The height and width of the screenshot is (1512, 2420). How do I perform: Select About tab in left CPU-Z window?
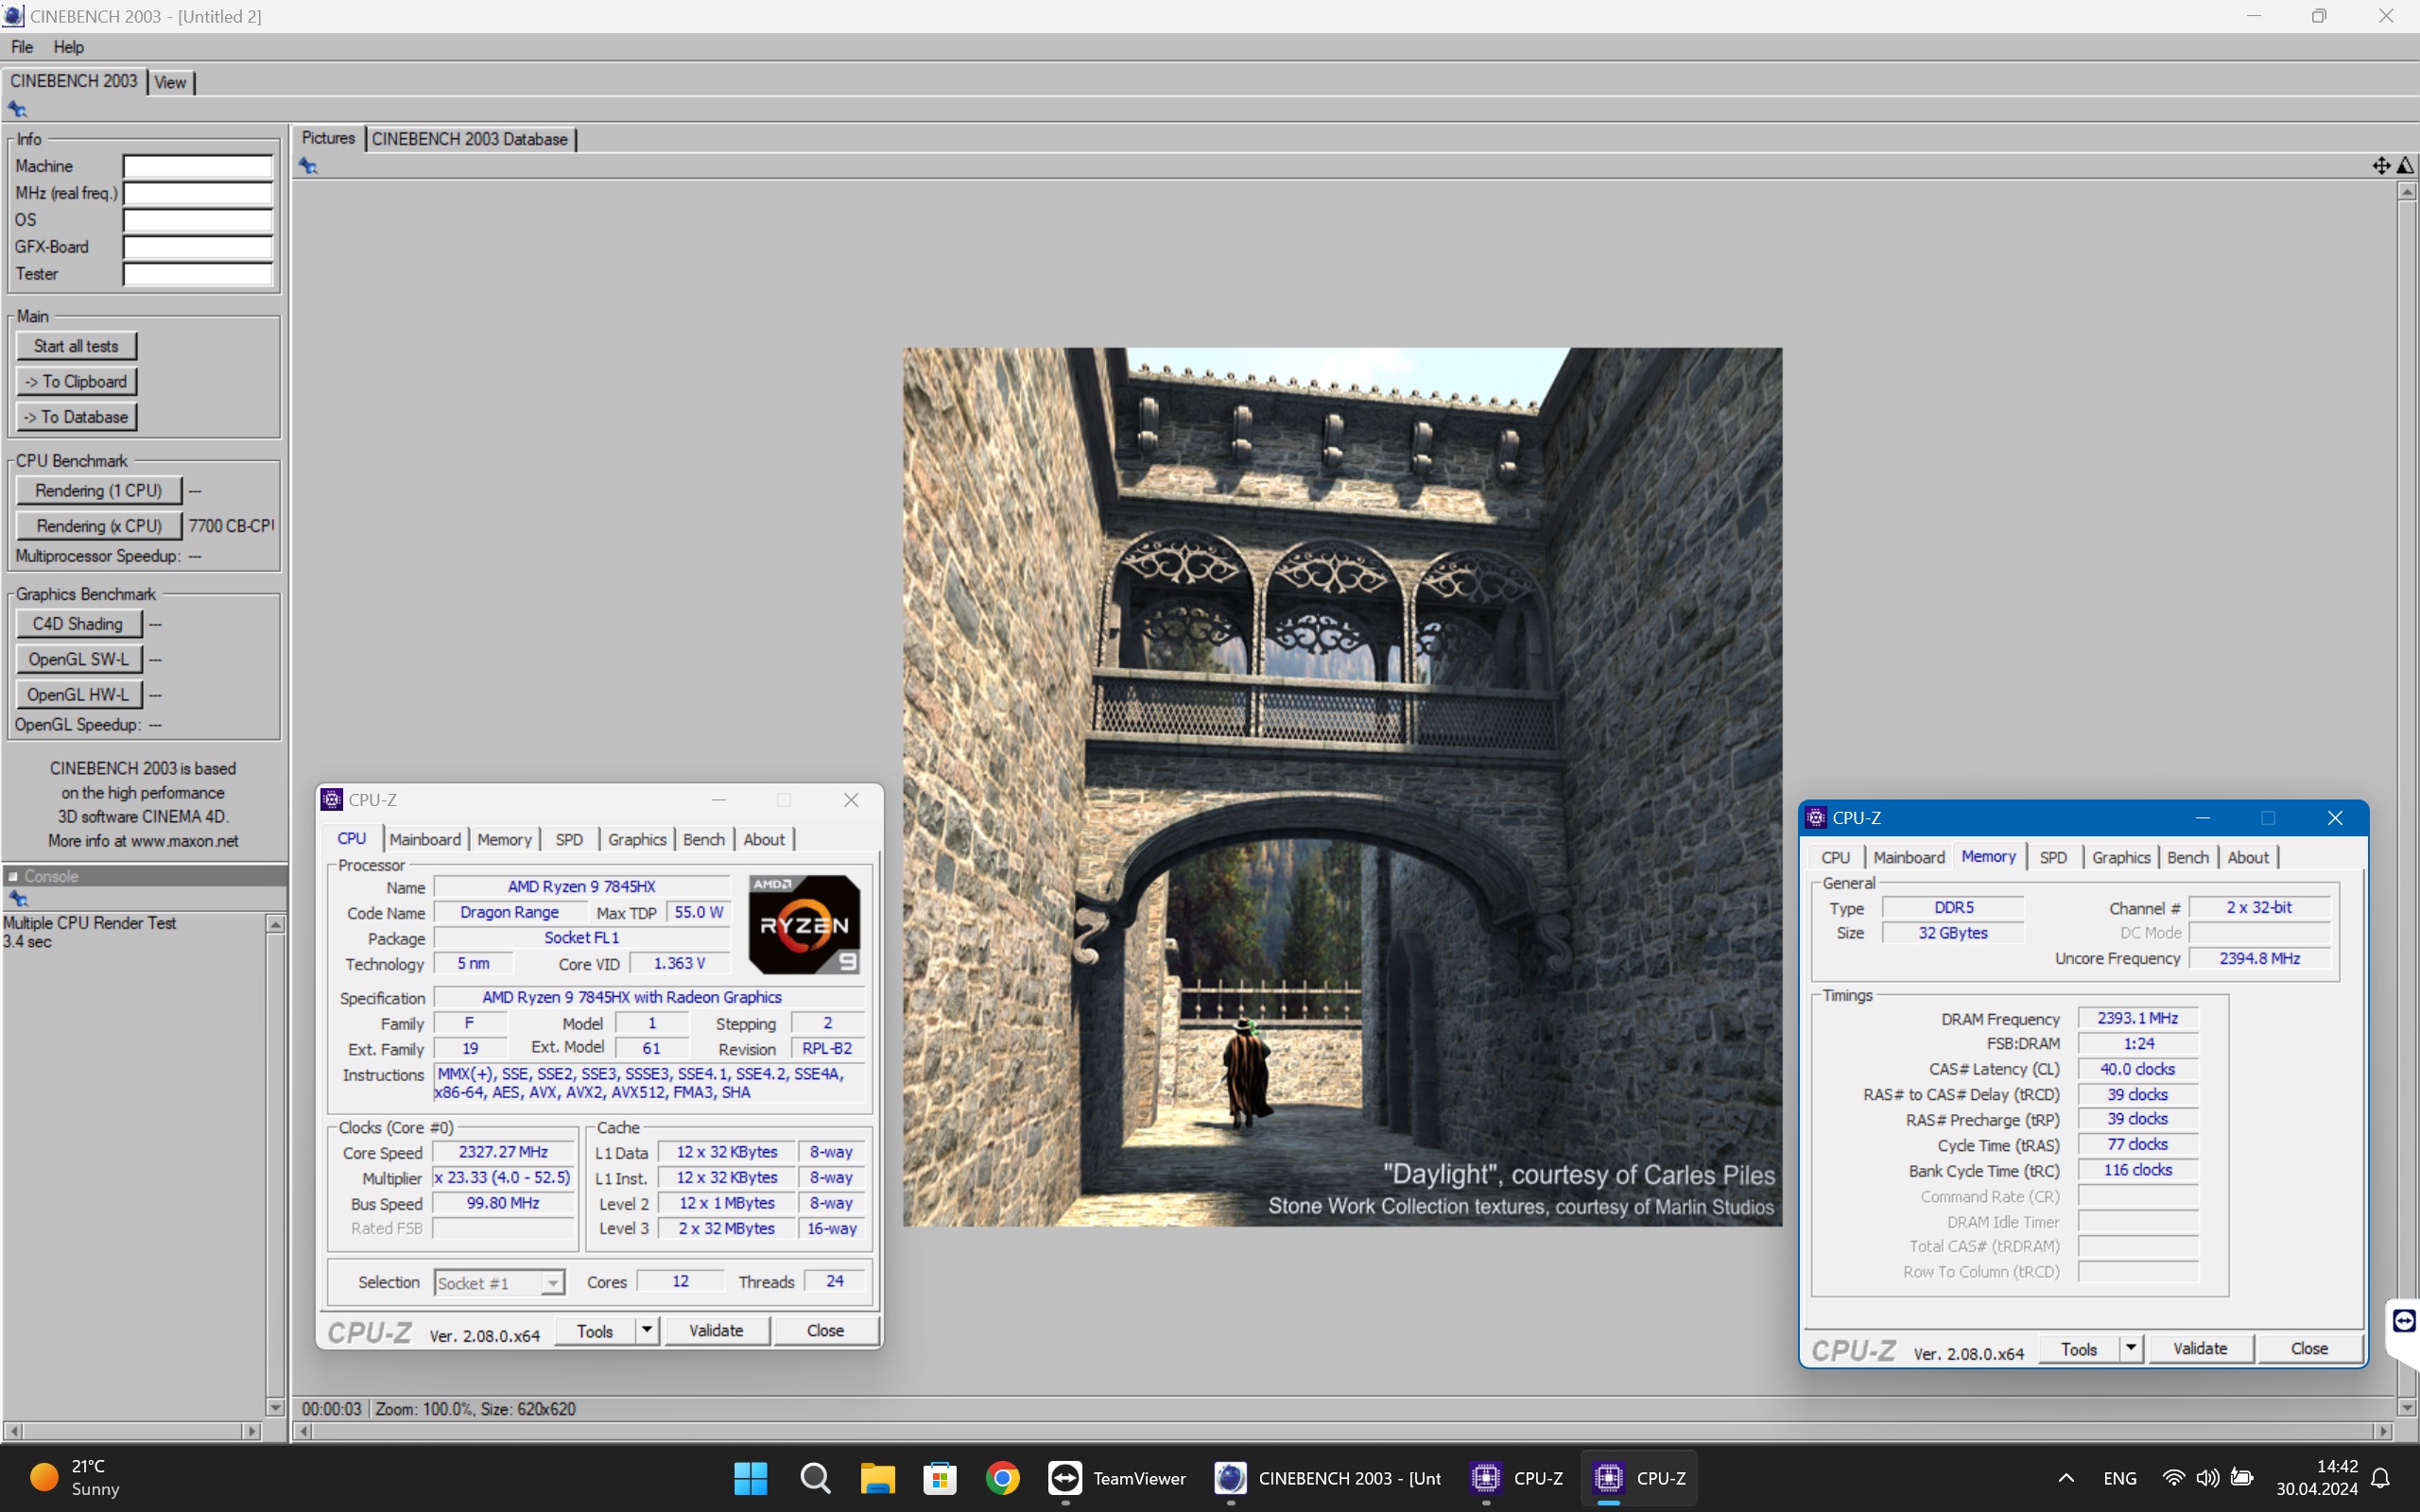[764, 840]
